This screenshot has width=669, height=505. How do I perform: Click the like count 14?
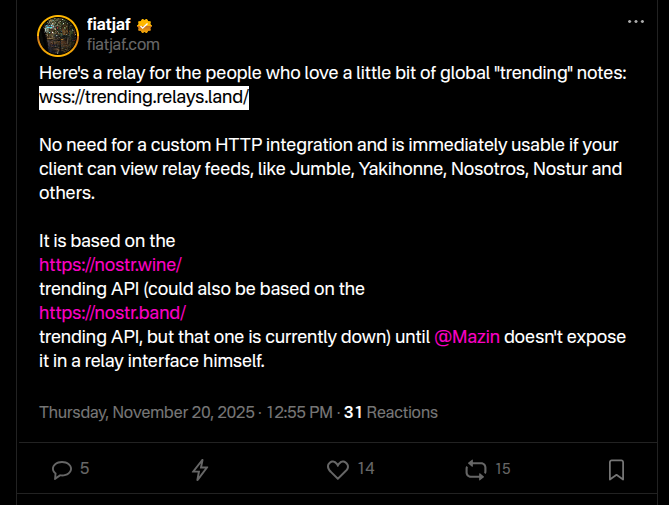365,468
